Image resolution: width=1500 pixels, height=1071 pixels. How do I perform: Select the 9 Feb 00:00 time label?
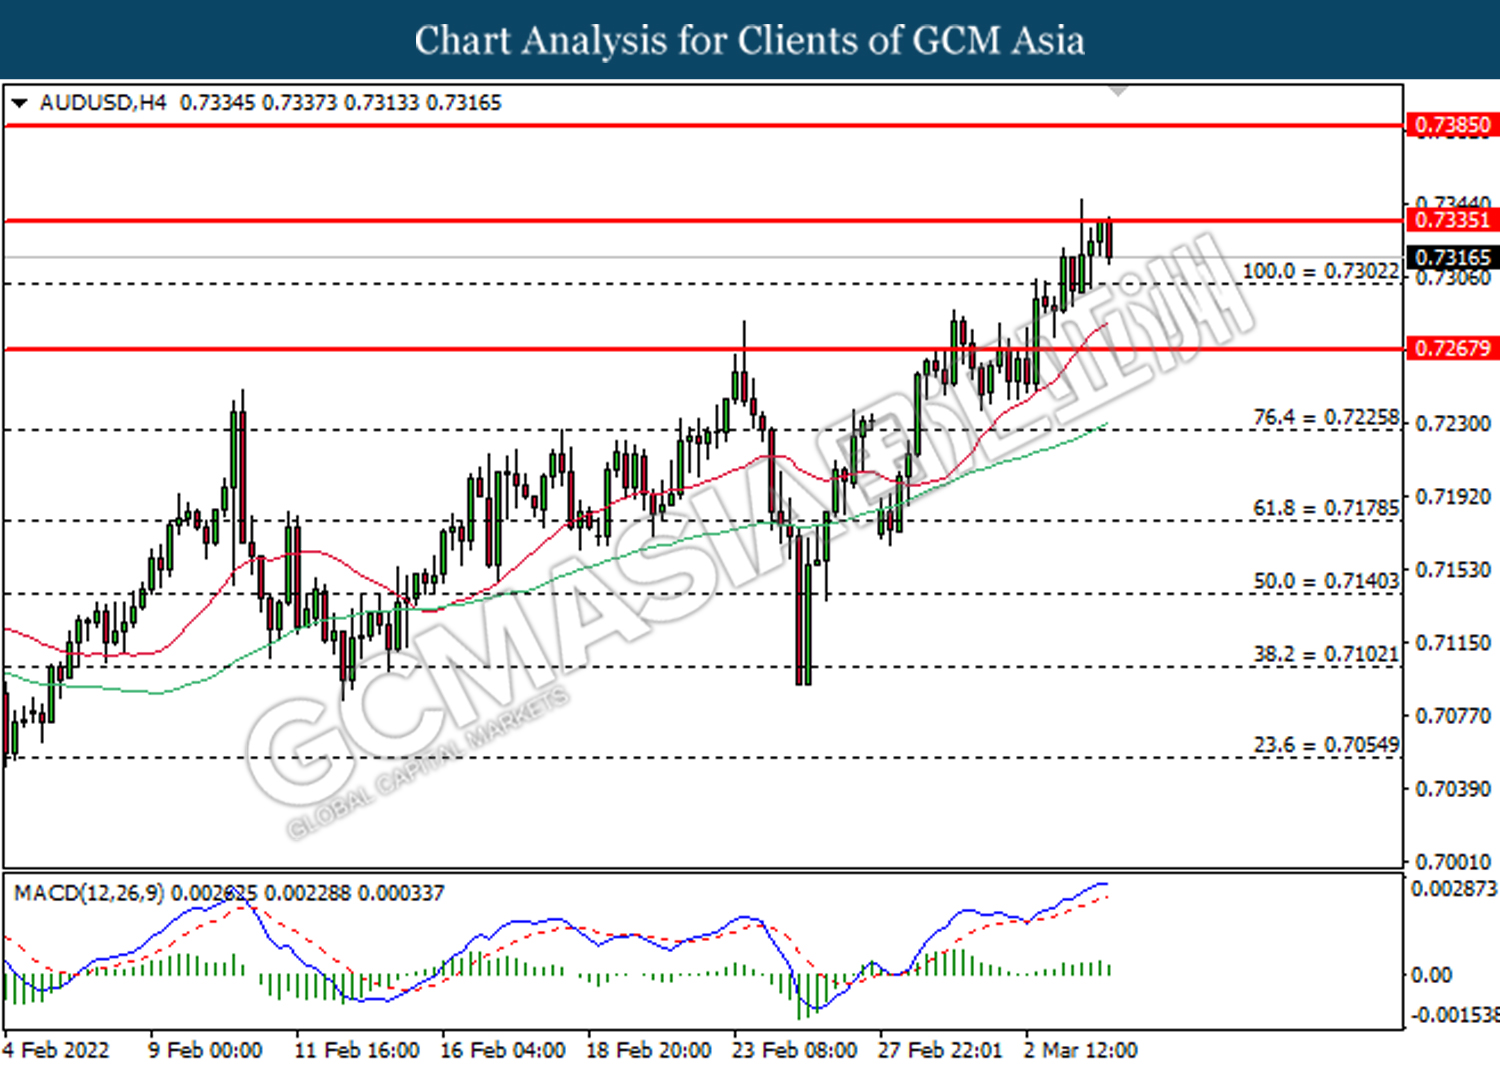[205, 1050]
